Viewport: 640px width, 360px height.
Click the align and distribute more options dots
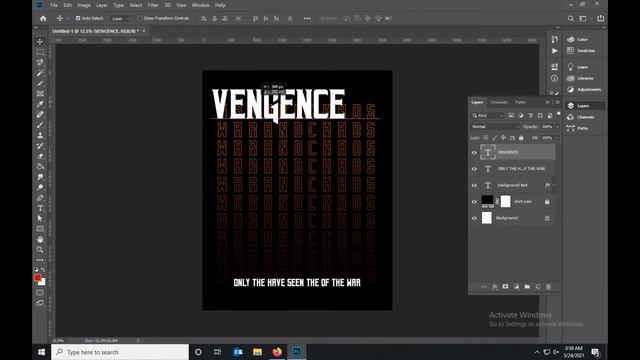point(307,18)
